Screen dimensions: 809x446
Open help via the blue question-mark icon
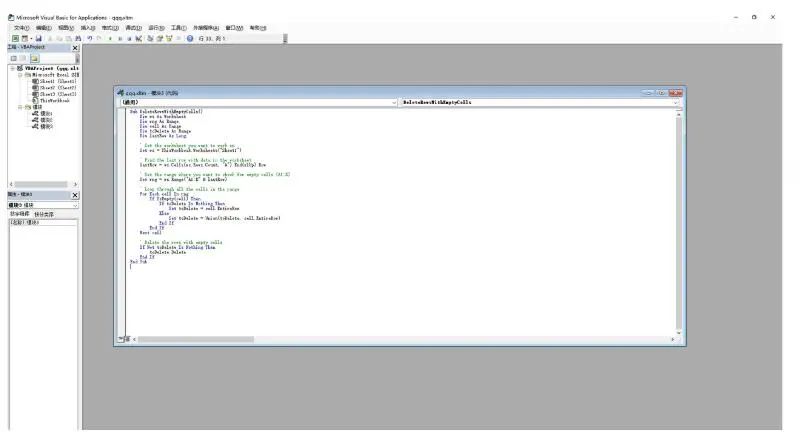tap(190, 38)
